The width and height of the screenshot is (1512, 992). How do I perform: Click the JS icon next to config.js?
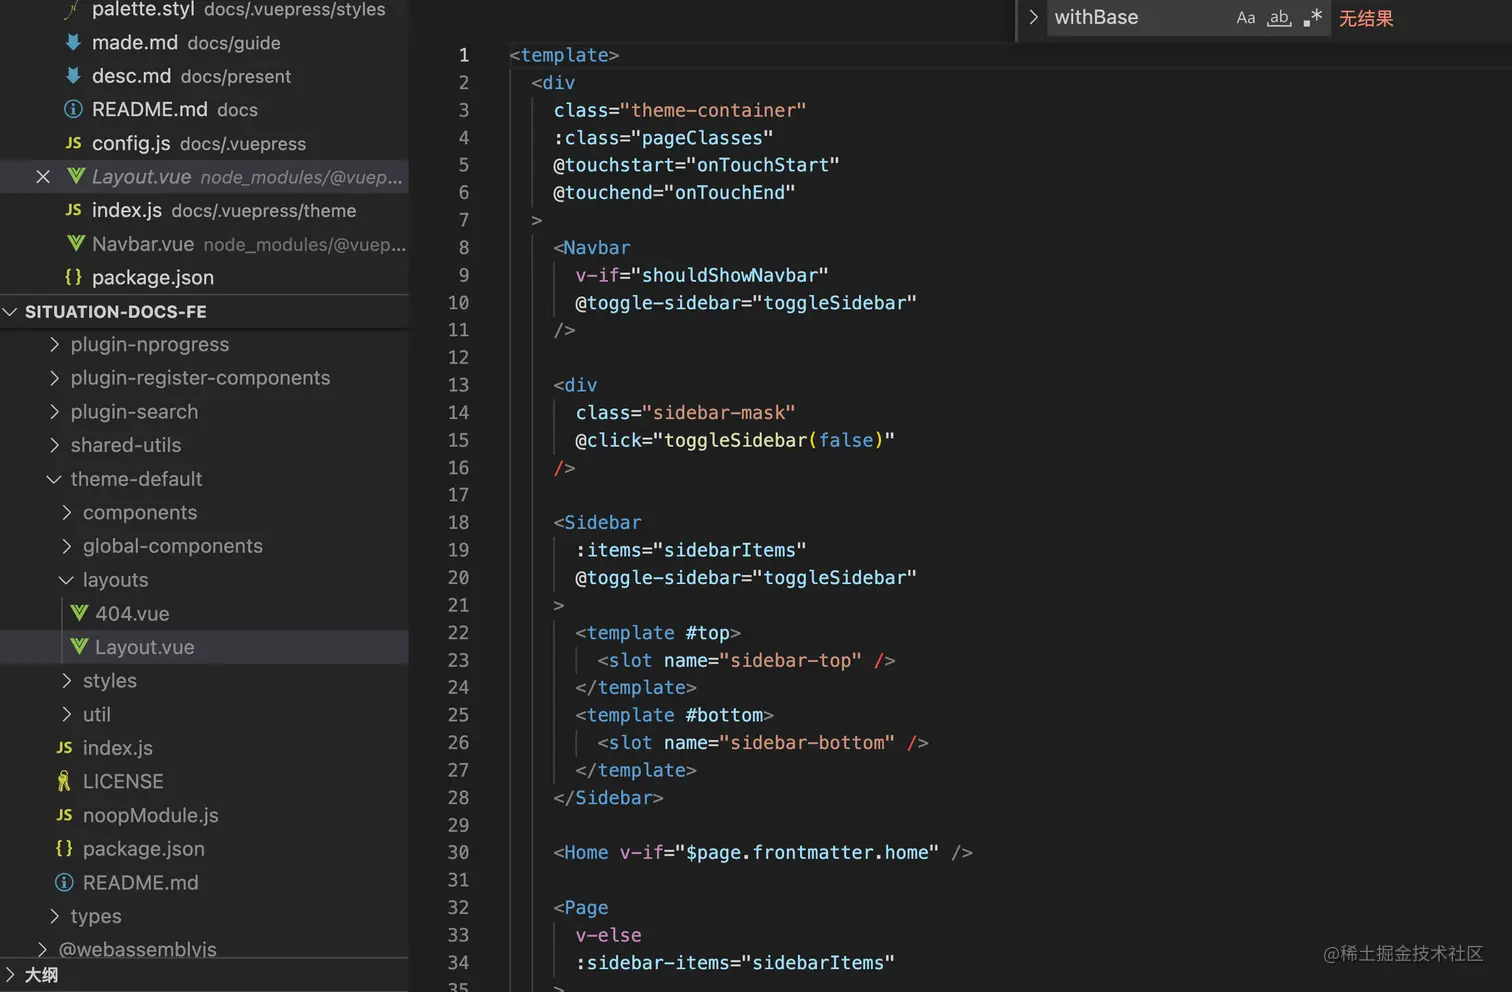click(73, 143)
